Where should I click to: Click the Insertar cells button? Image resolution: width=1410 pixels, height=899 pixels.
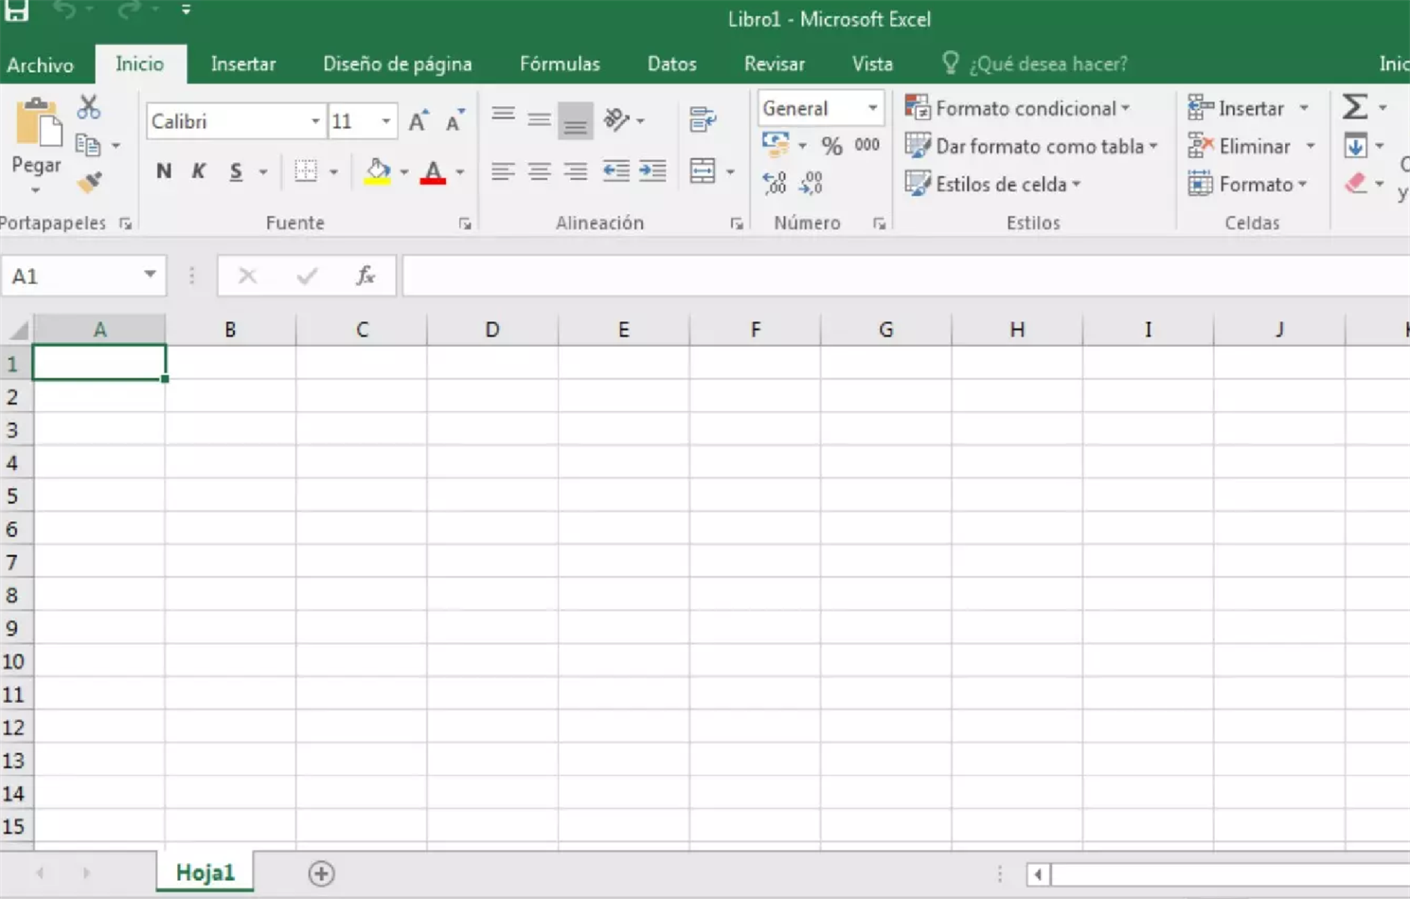[x=1236, y=108]
